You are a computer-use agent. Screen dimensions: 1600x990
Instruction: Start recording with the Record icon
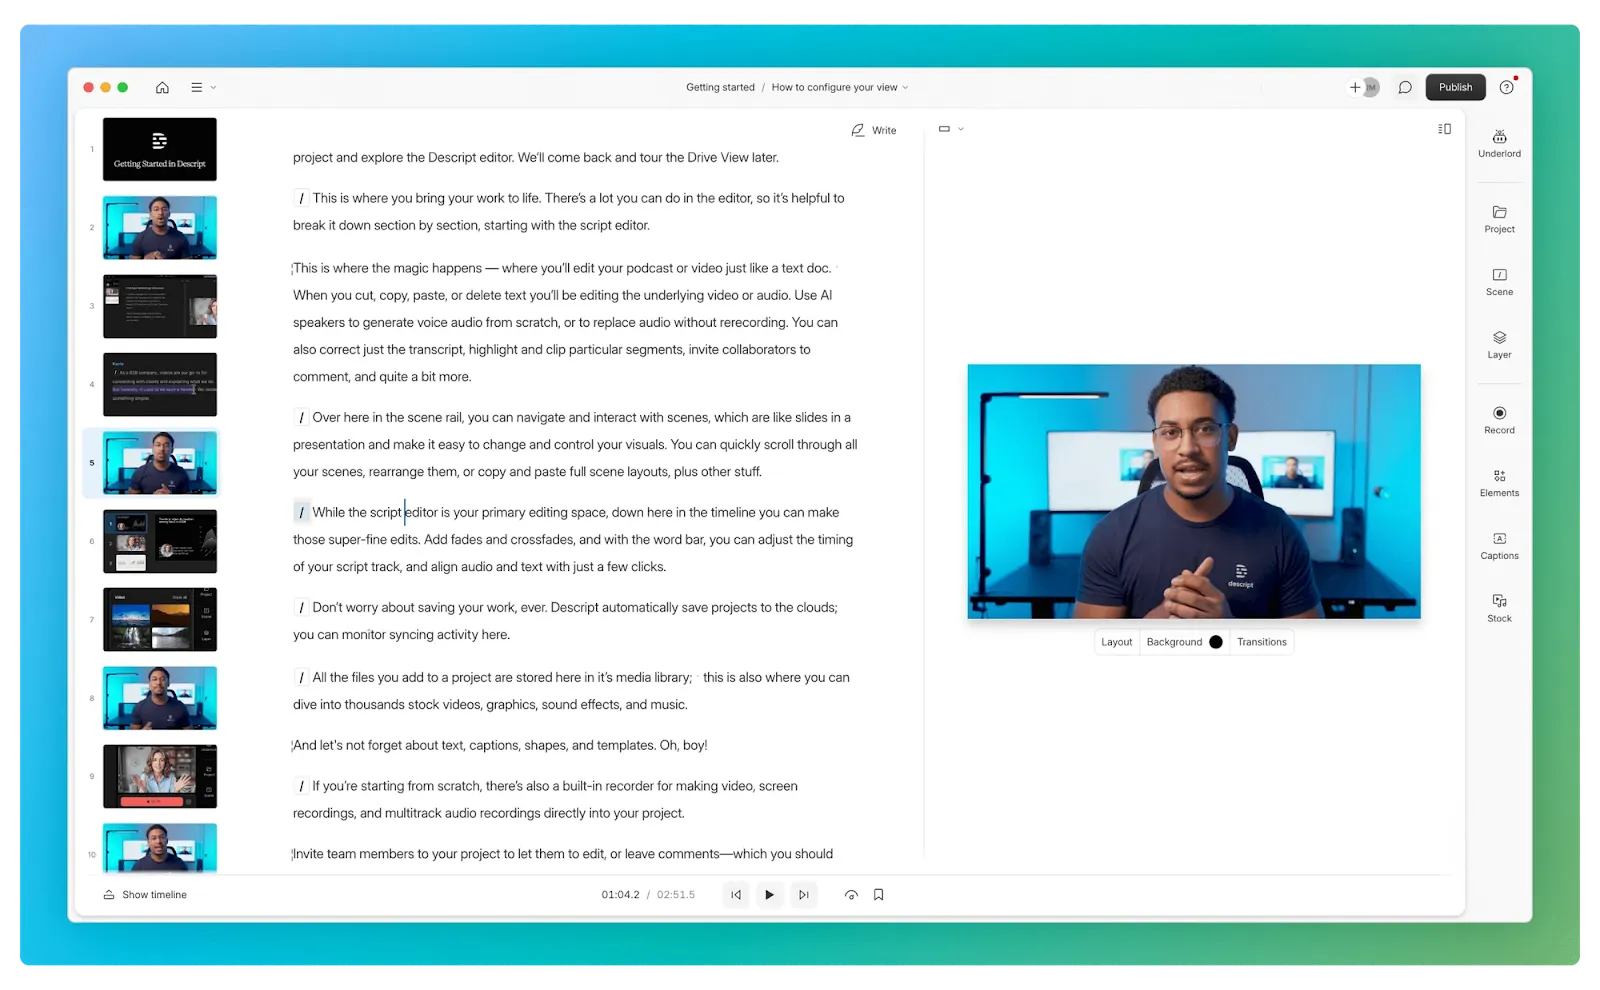tap(1499, 420)
